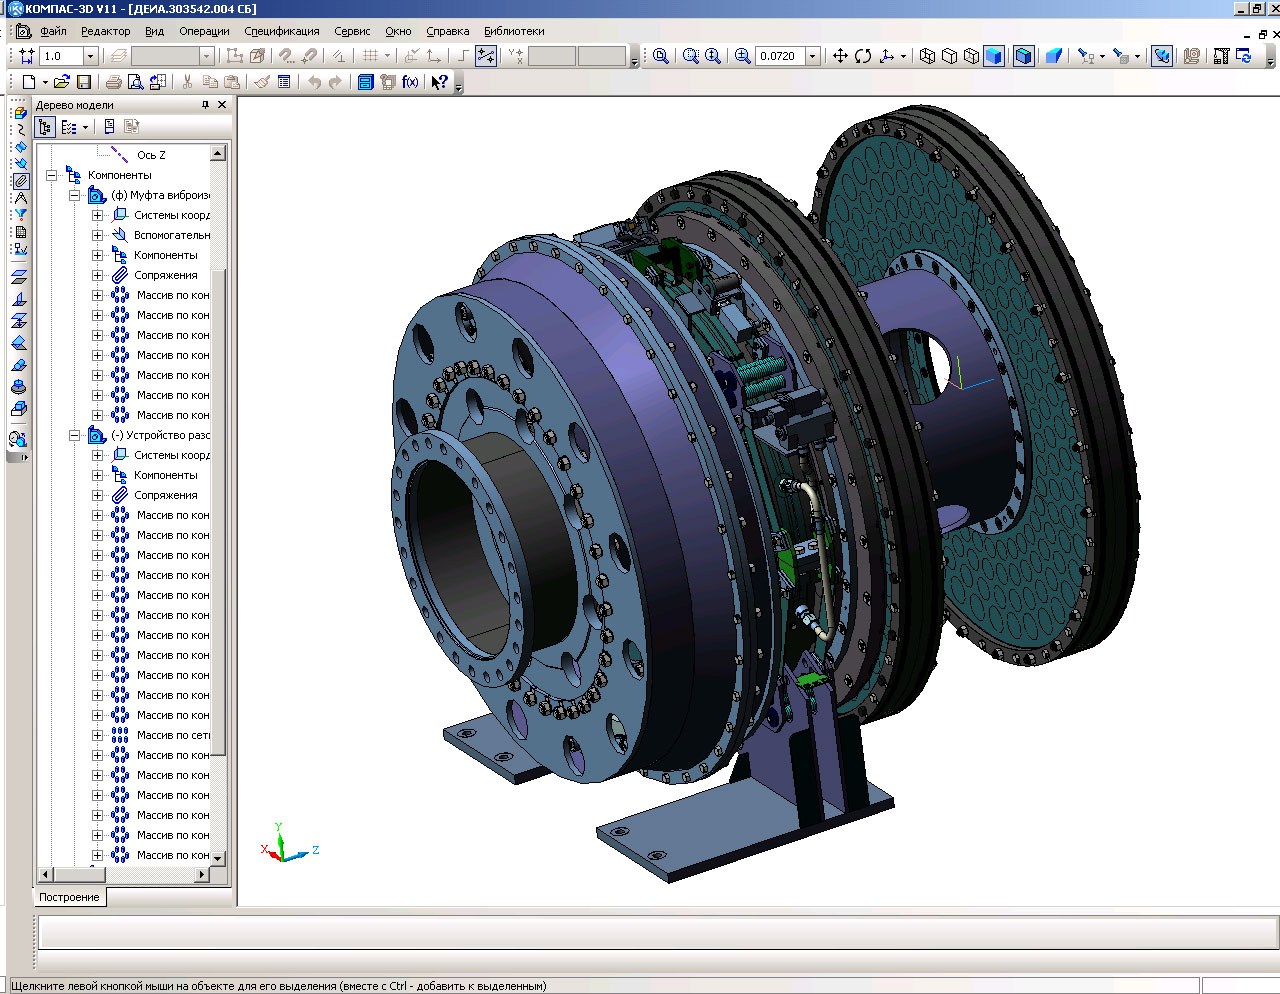The width and height of the screenshot is (1280, 994).
Task: Open the Print preview icon
Action: (136, 82)
